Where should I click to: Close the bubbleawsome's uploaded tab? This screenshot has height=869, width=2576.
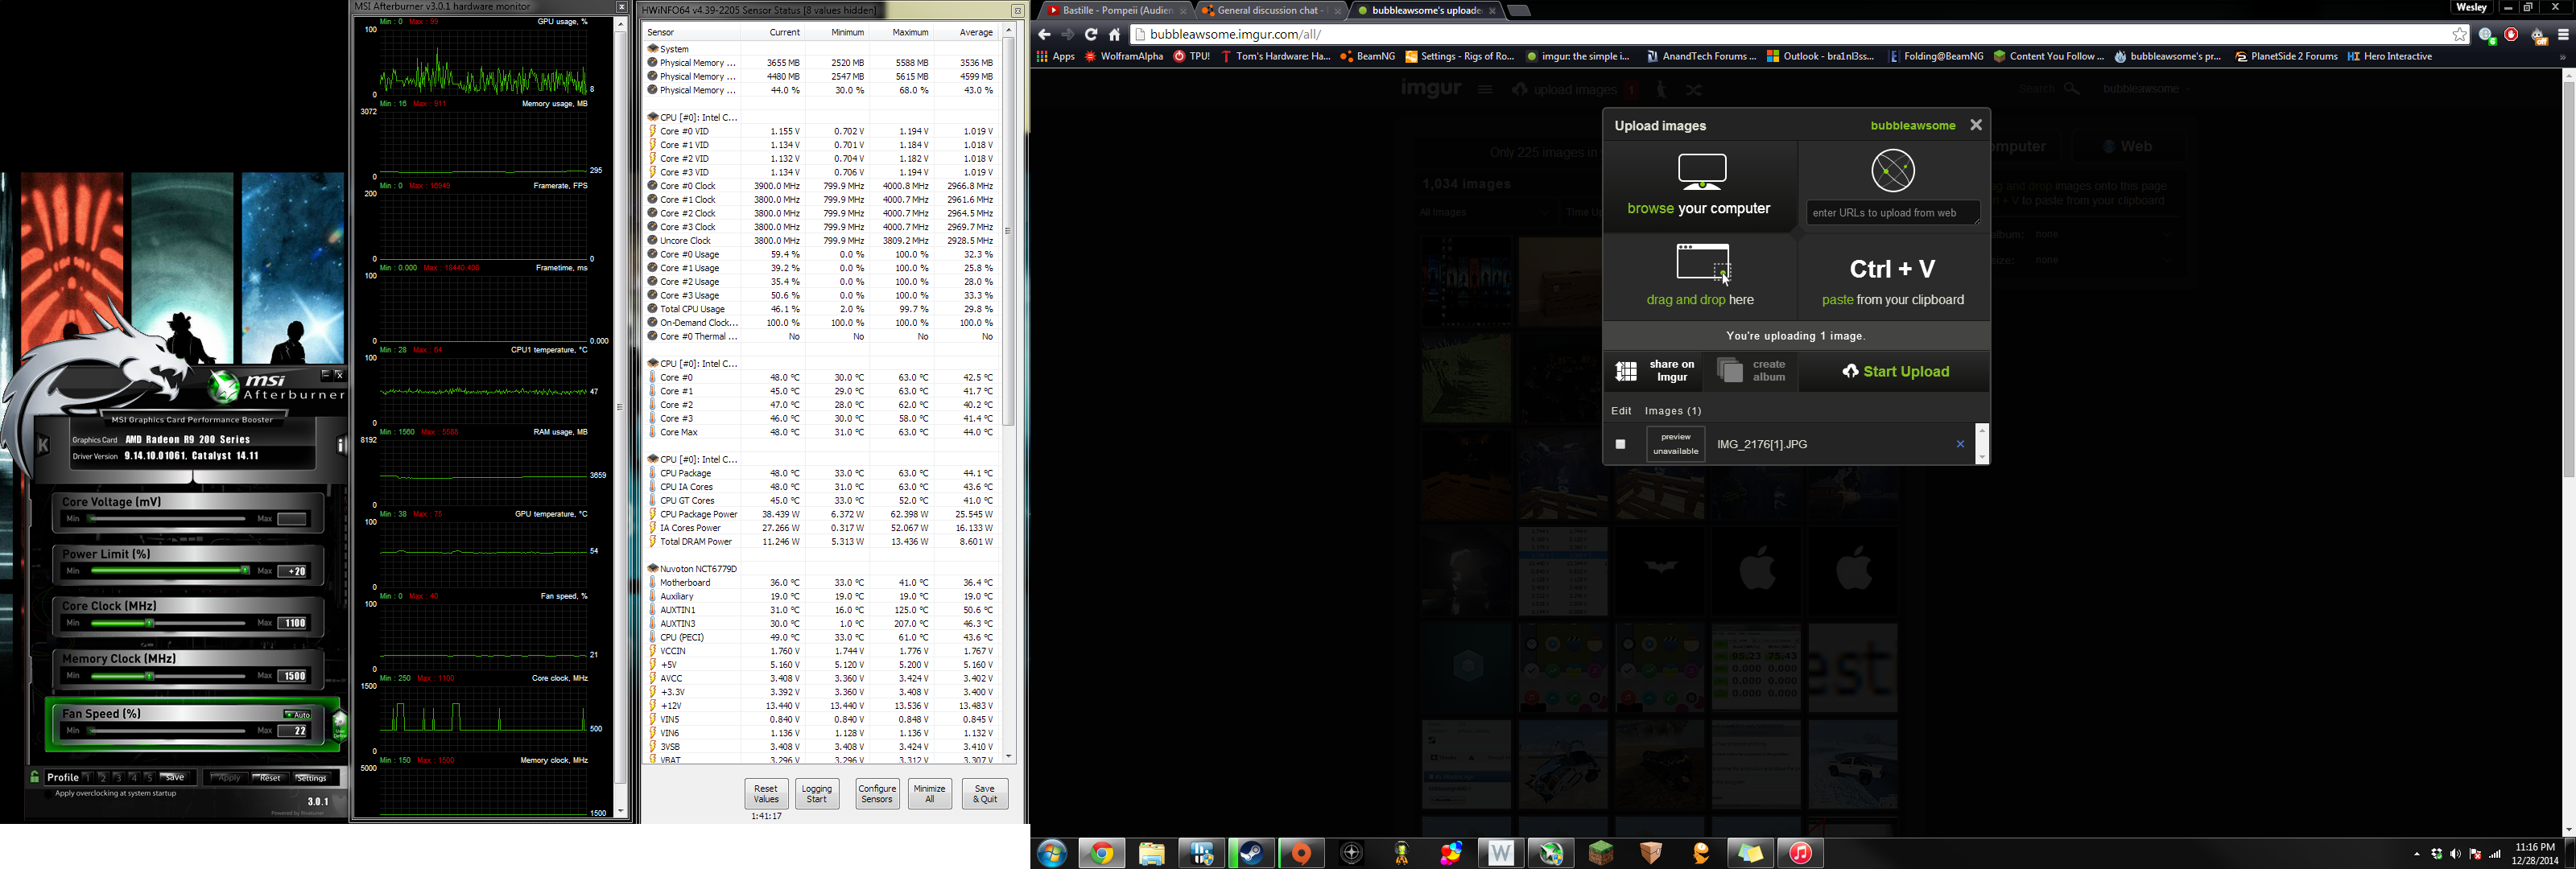tap(1492, 11)
